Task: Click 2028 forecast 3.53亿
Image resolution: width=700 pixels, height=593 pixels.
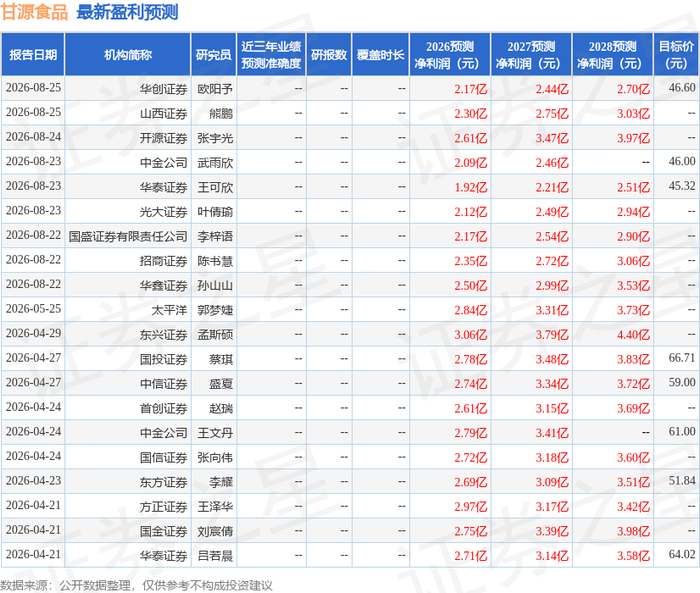Action: coord(633,286)
